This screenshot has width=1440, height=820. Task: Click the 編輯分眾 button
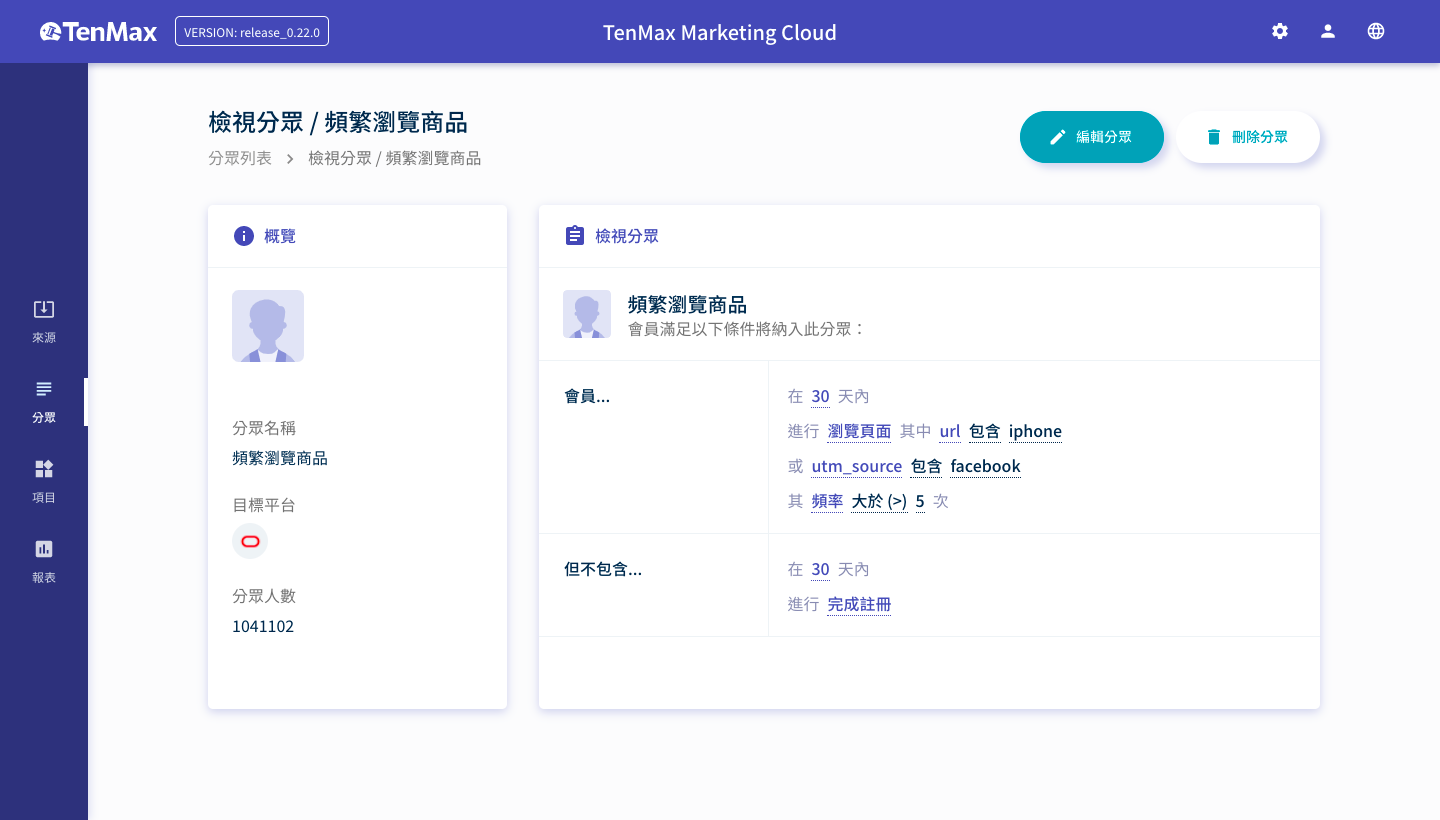click(x=1092, y=137)
